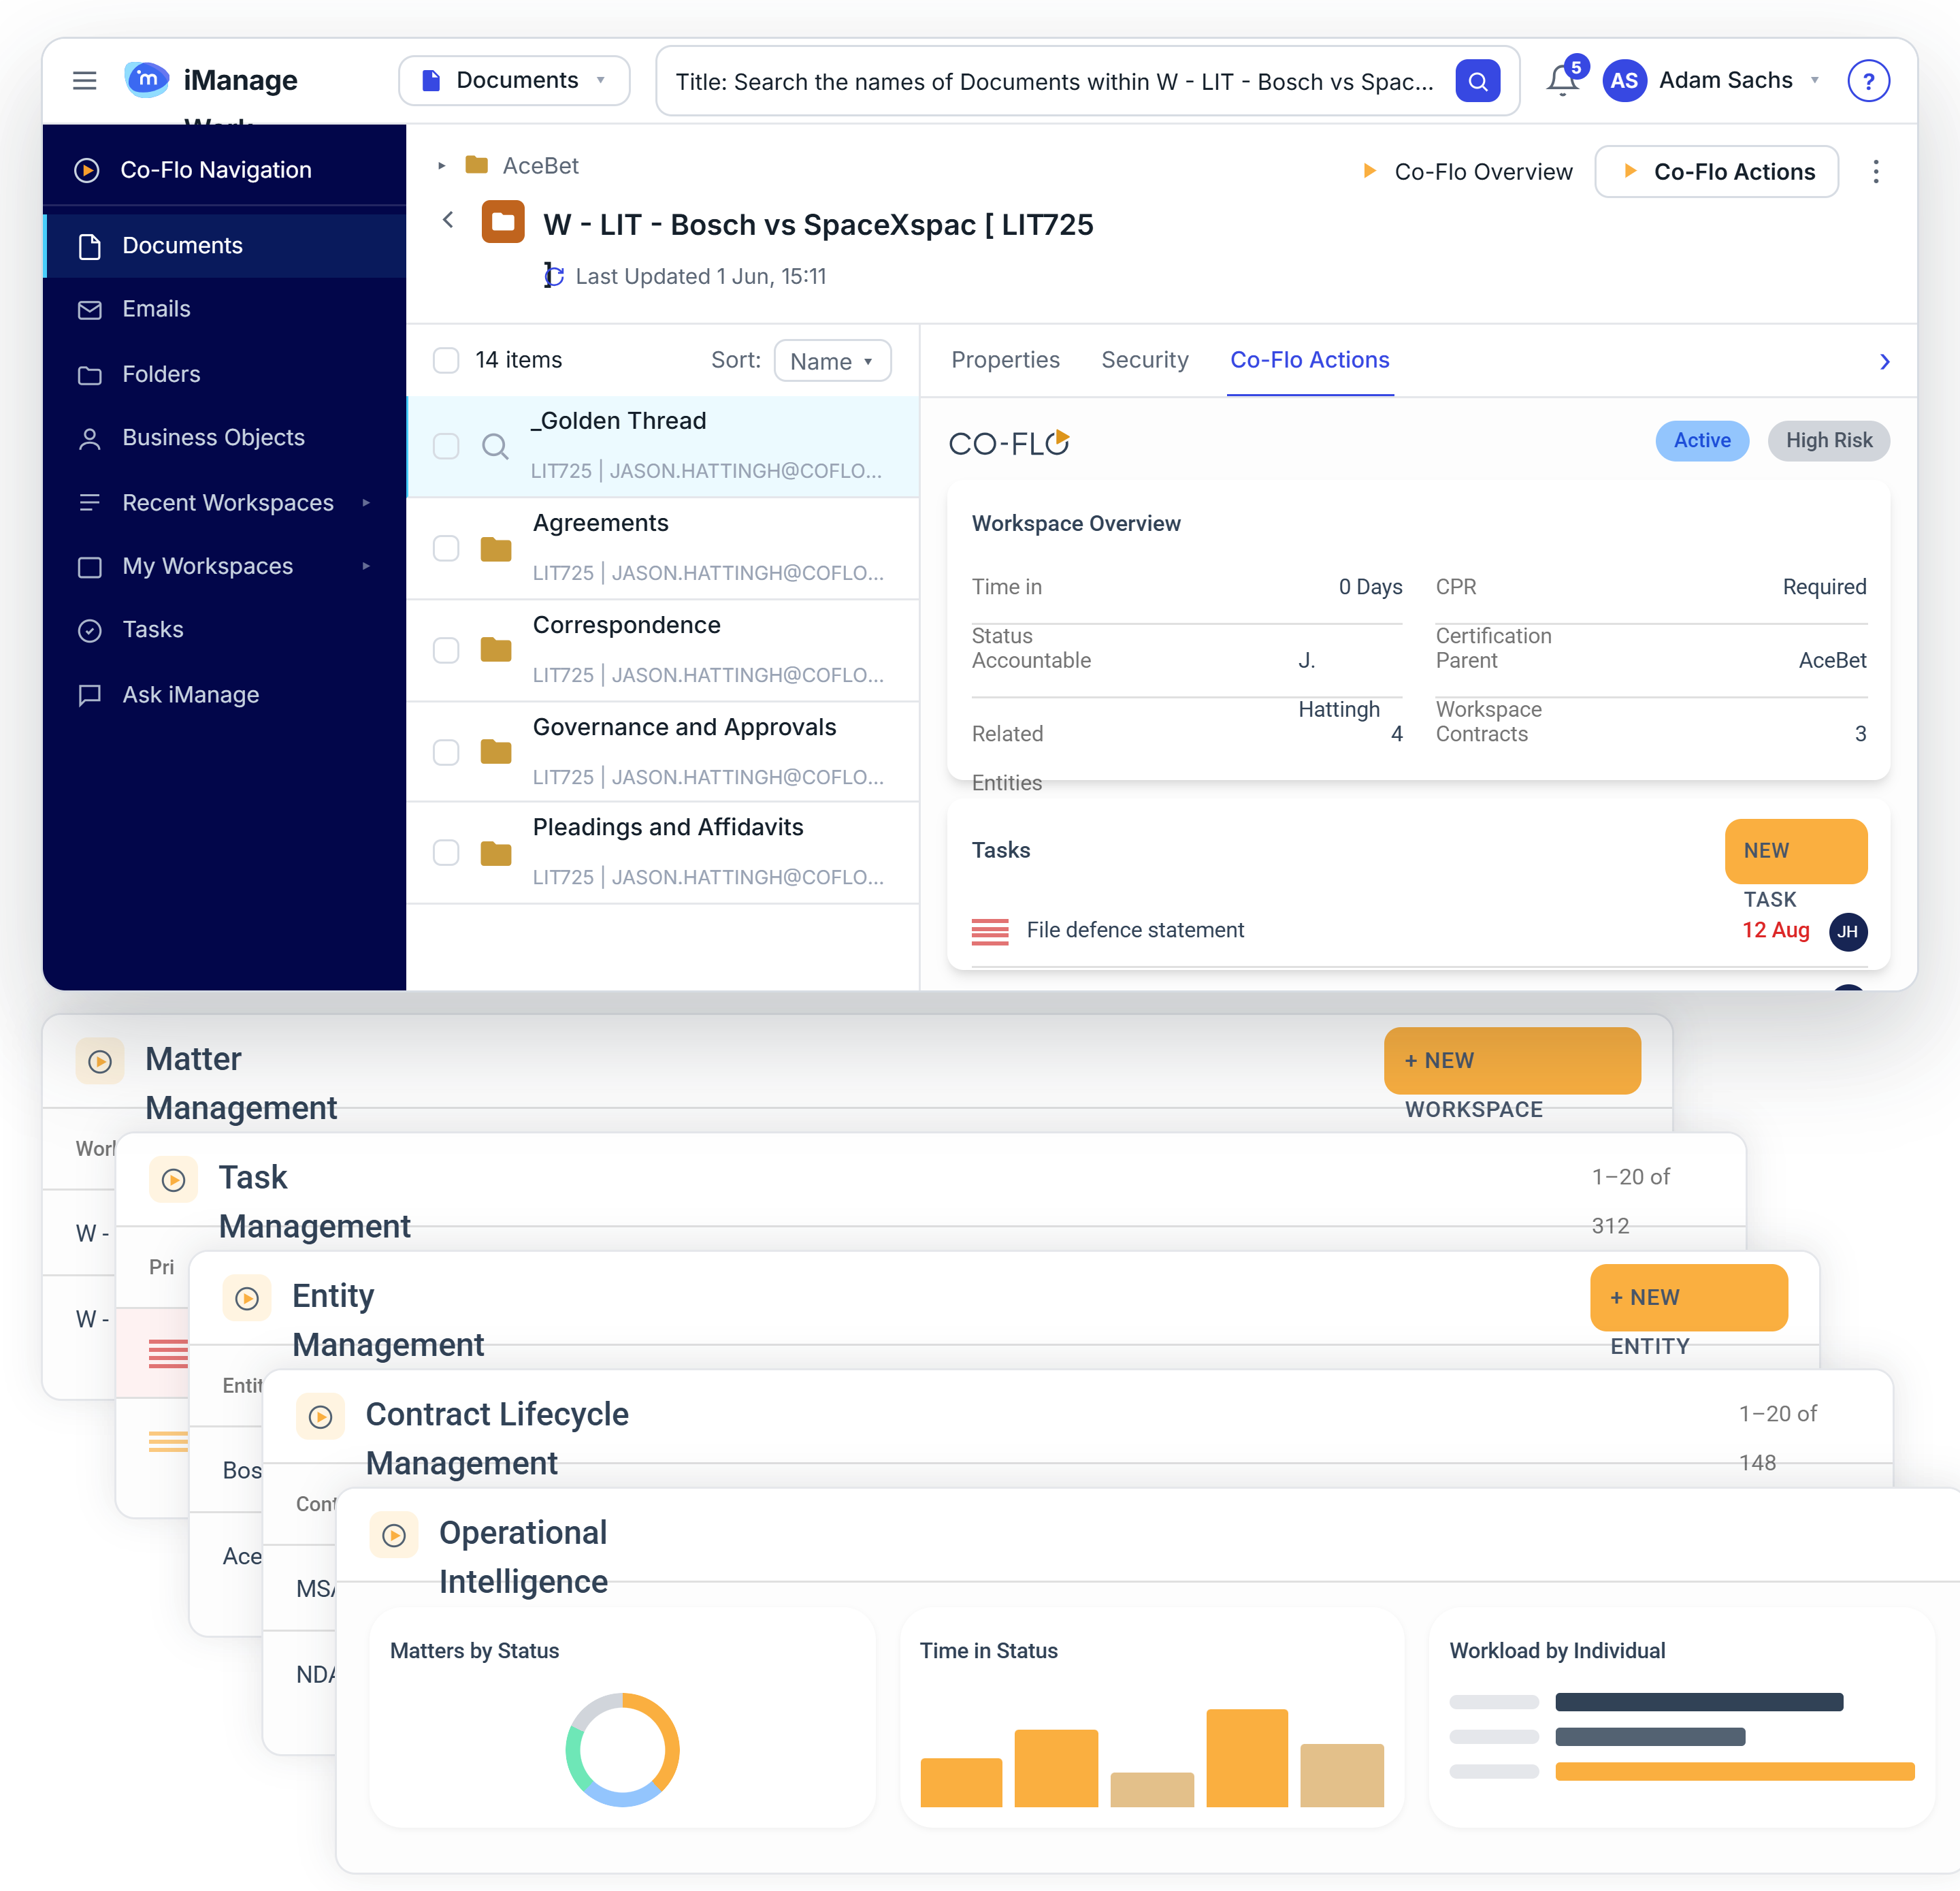The image size is (1960, 1891).
Task: Switch to the Properties tab
Action: click(1005, 360)
